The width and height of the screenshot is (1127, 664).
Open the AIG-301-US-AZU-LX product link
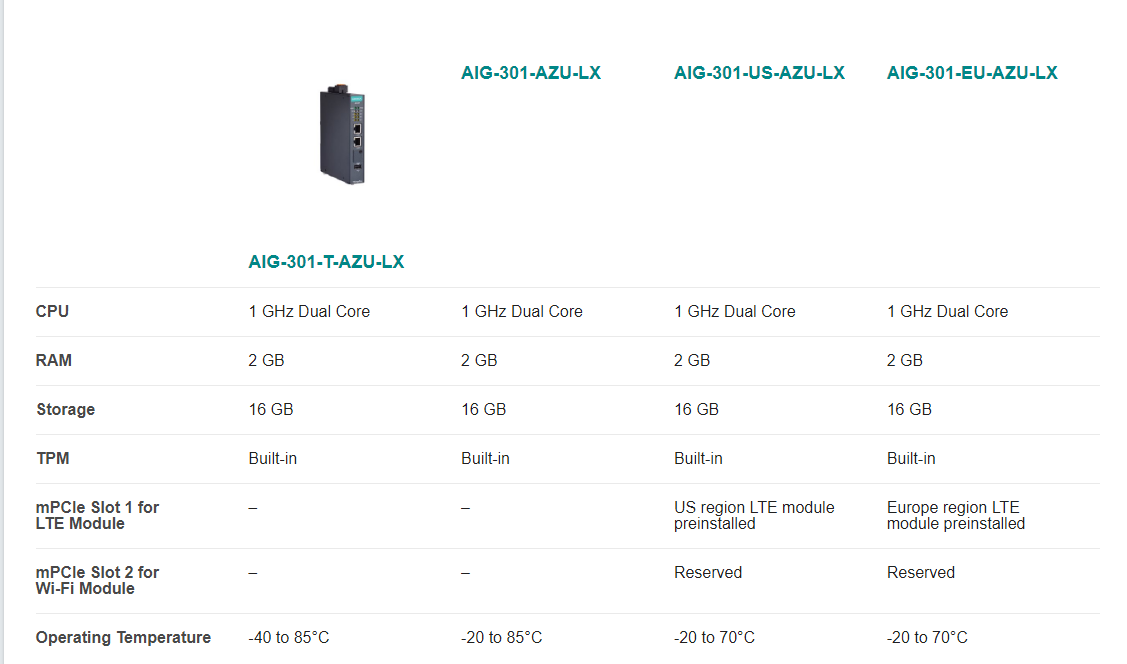click(759, 73)
